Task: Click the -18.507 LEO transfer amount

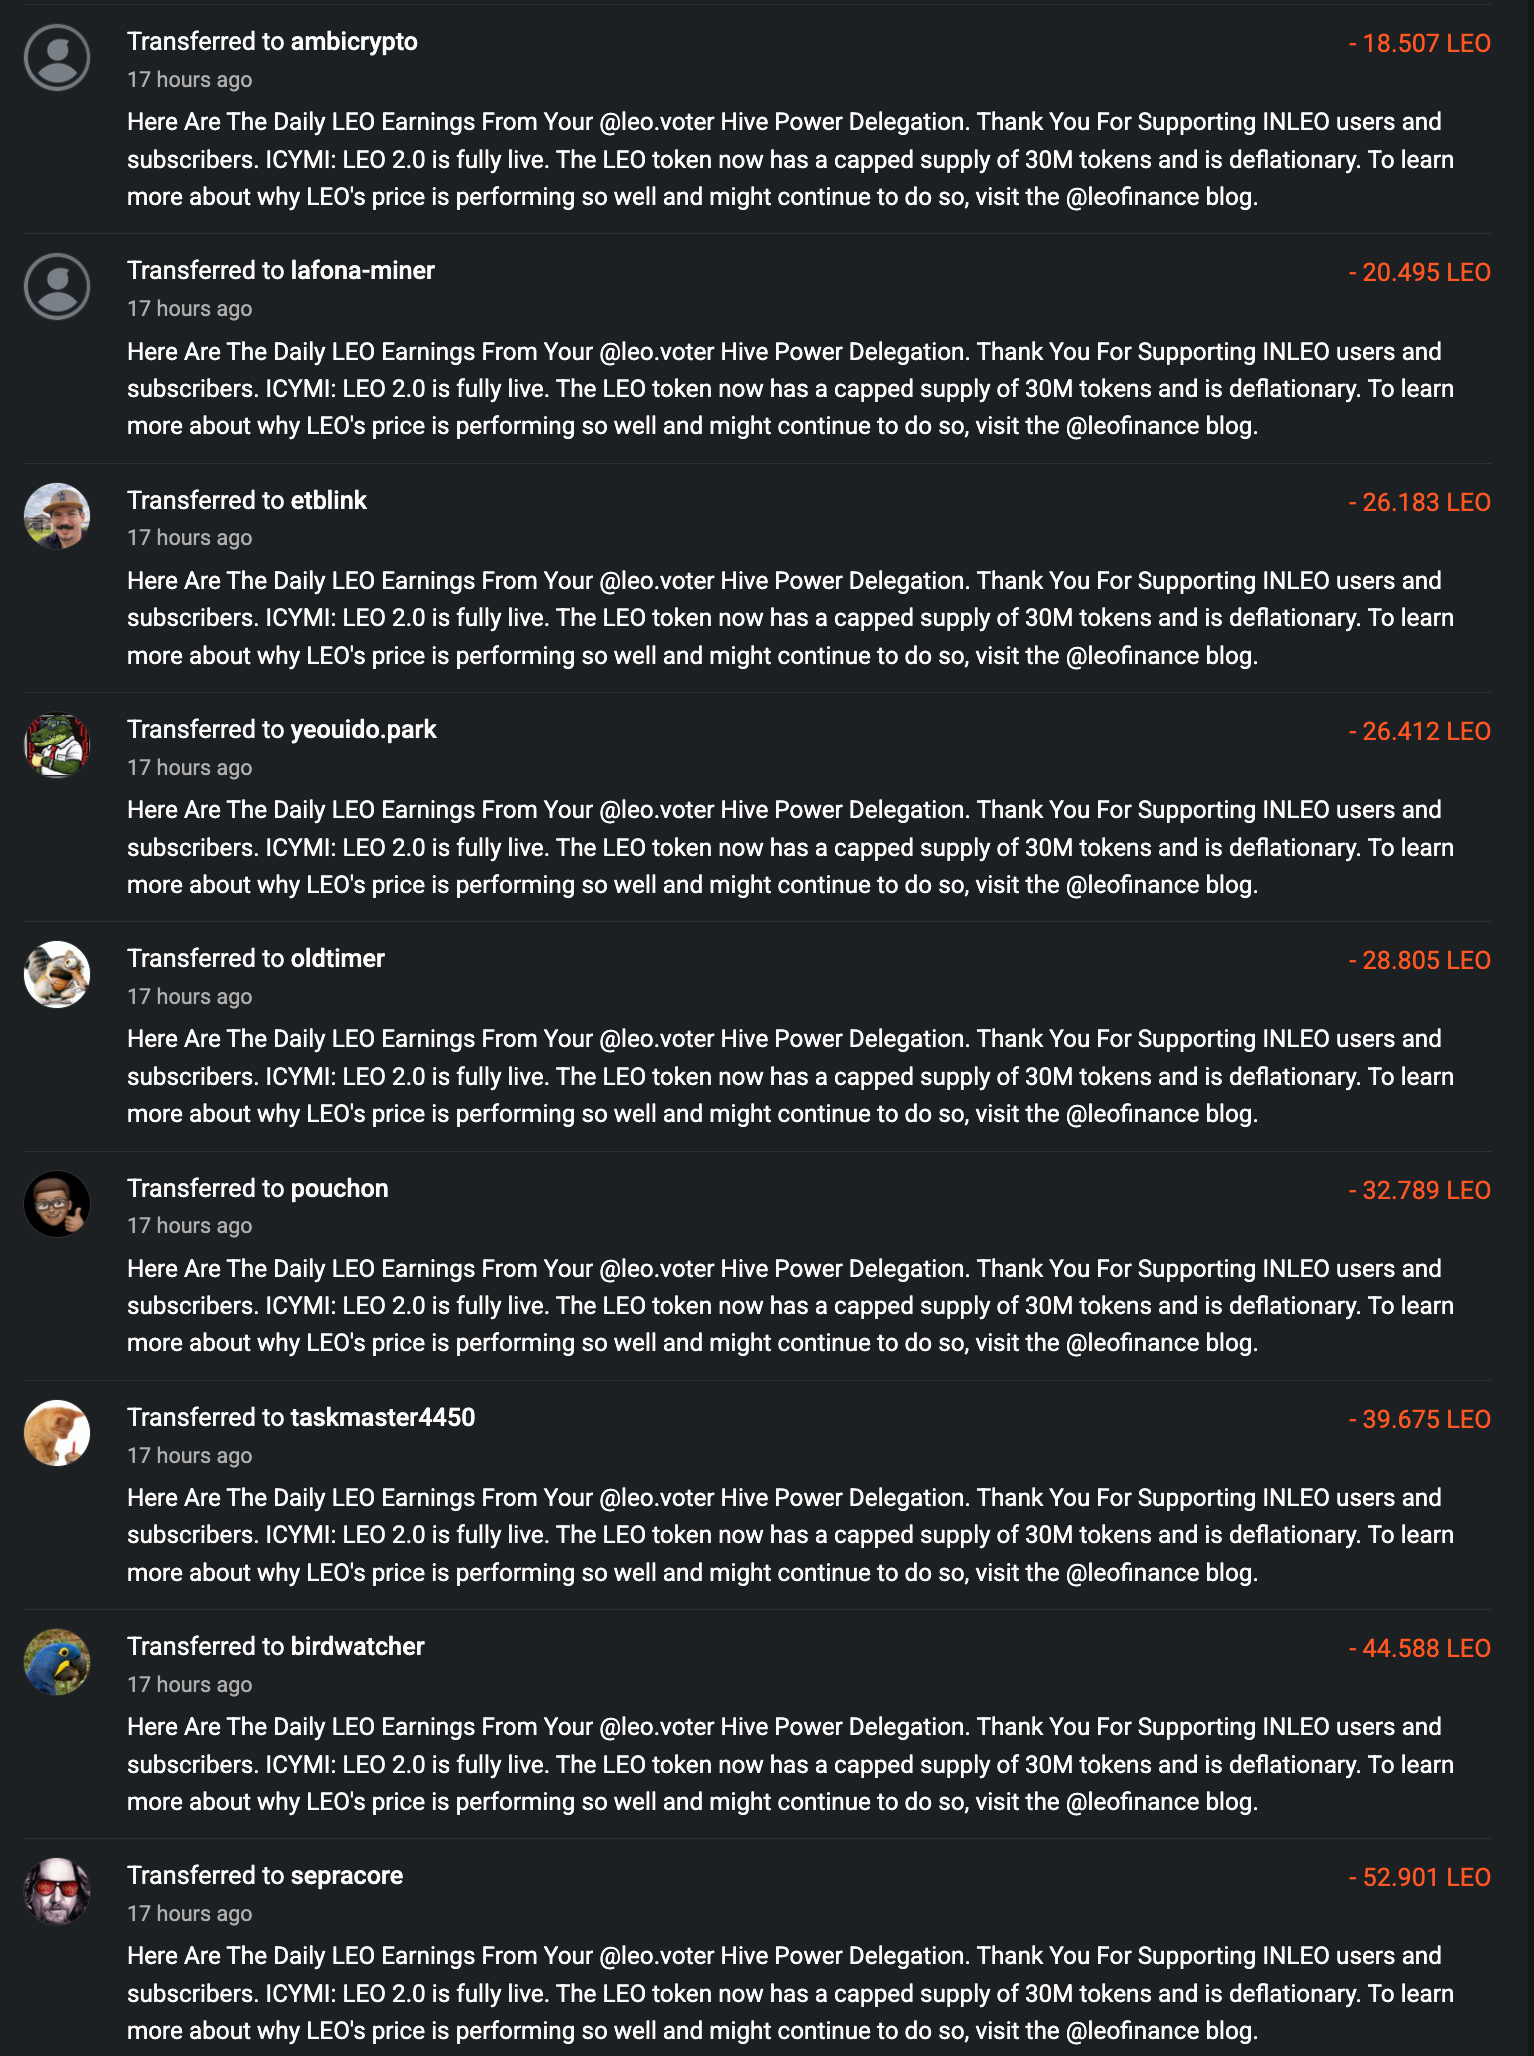Action: pos(1419,44)
